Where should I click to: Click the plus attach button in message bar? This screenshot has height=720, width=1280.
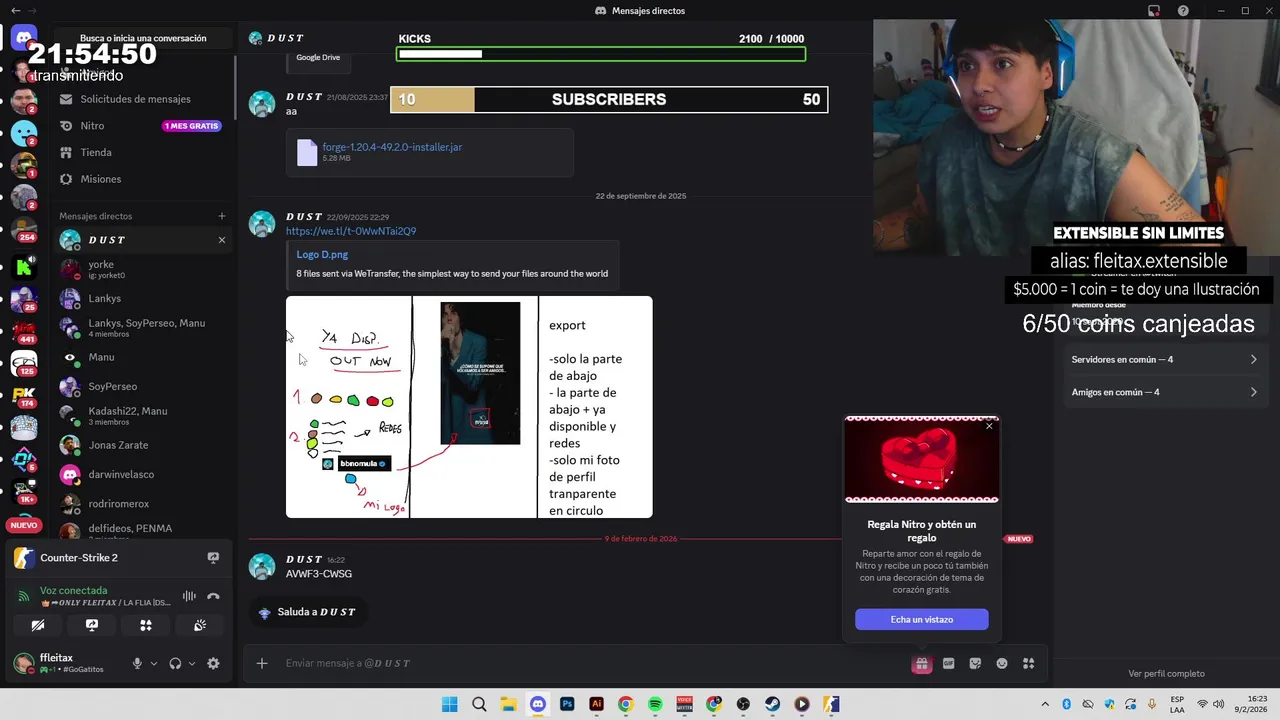pos(262,663)
